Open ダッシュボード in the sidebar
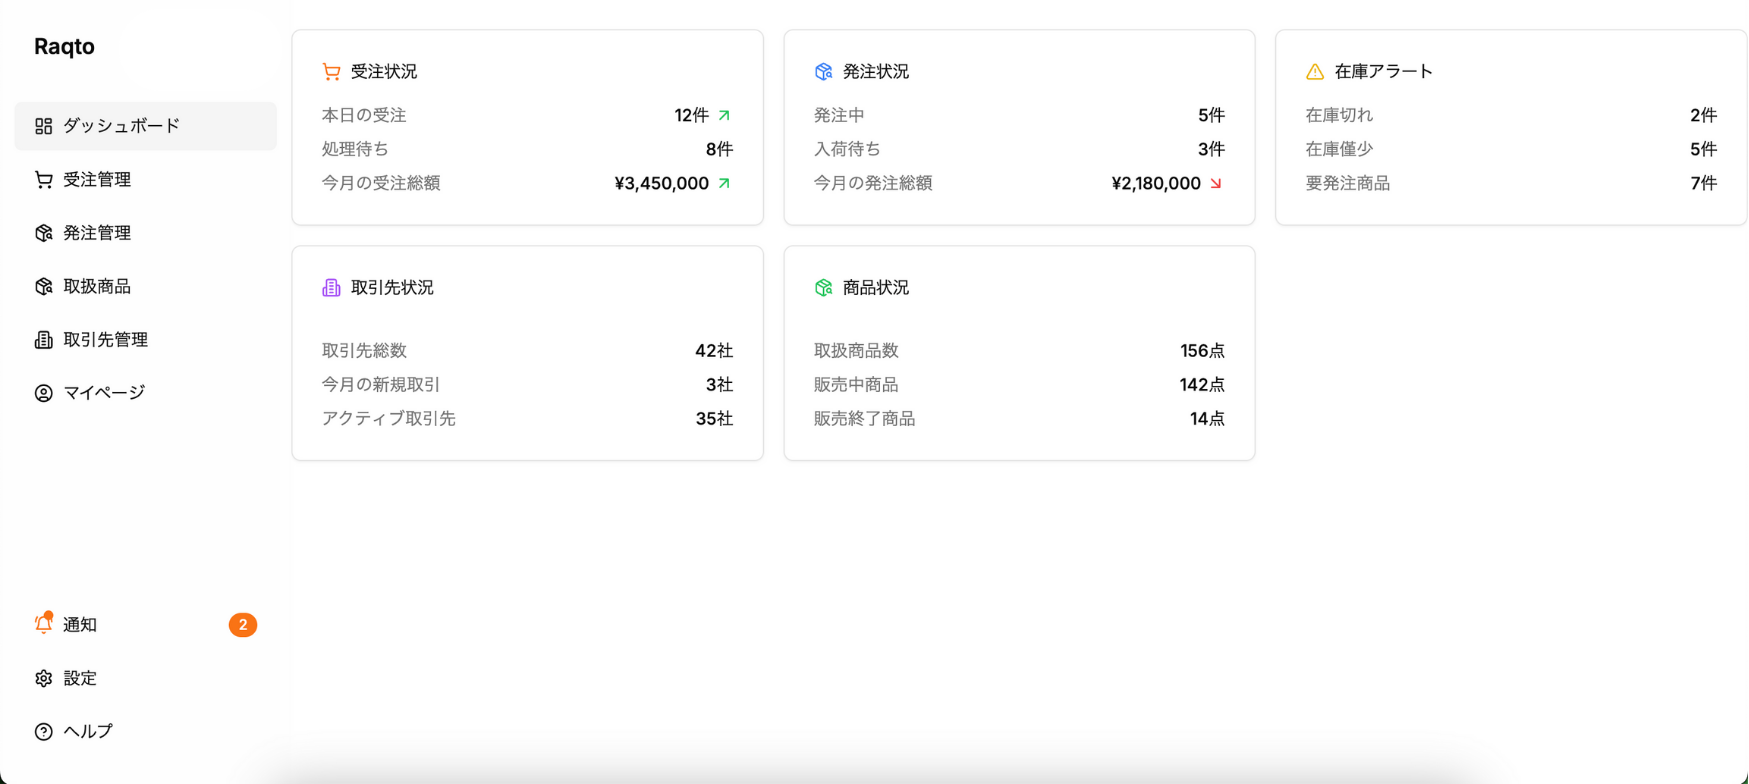This screenshot has width=1749, height=784. (121, 126)
